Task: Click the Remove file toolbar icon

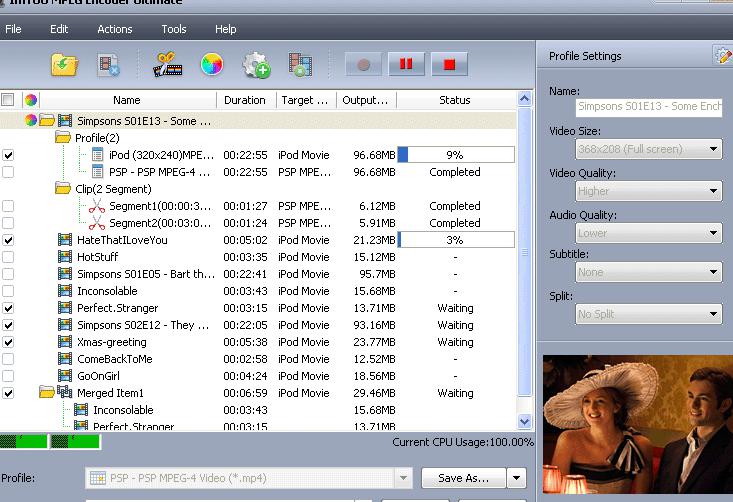Action: [109, 65]
